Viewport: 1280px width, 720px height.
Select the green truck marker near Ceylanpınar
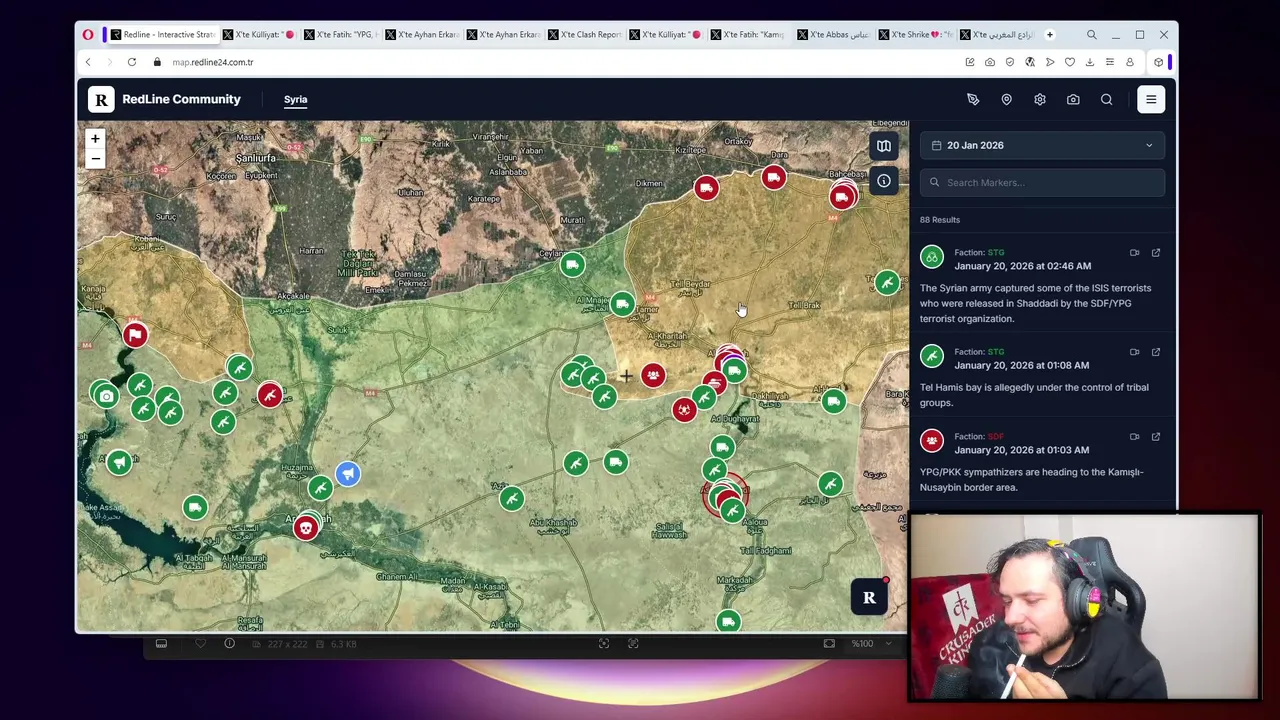pyautogui.click(x=572, y=265)
